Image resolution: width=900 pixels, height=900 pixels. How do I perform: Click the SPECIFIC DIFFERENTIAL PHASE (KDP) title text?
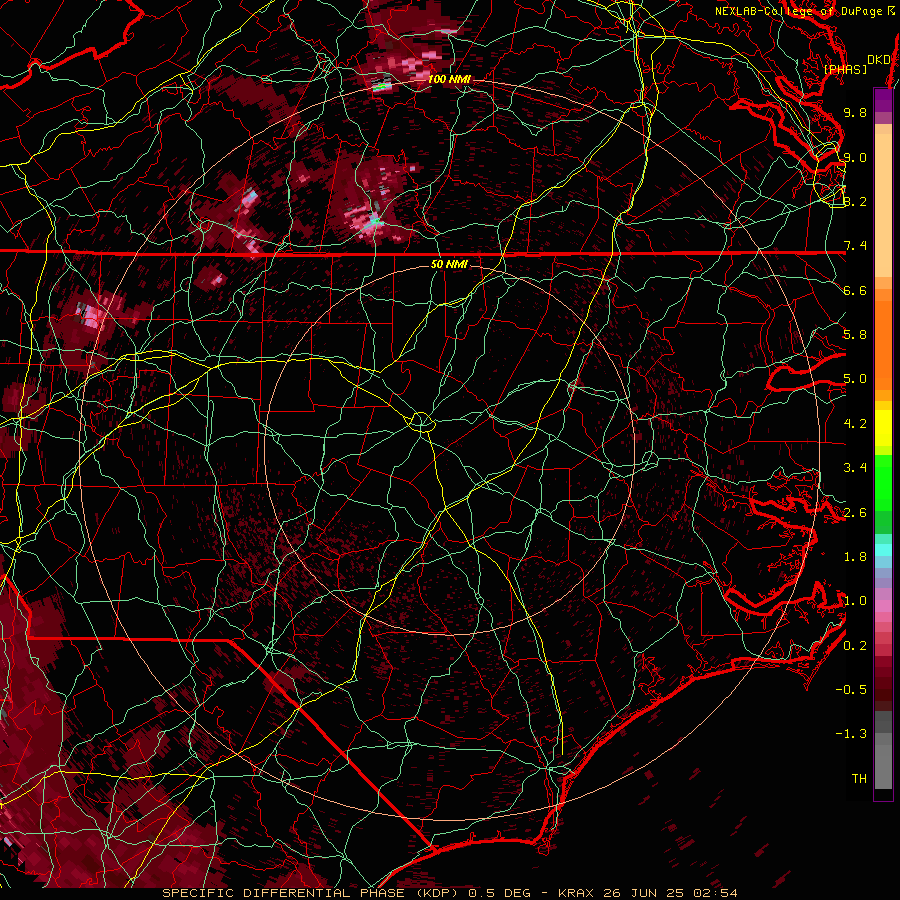pyautogui.click(x=312, y=893)
